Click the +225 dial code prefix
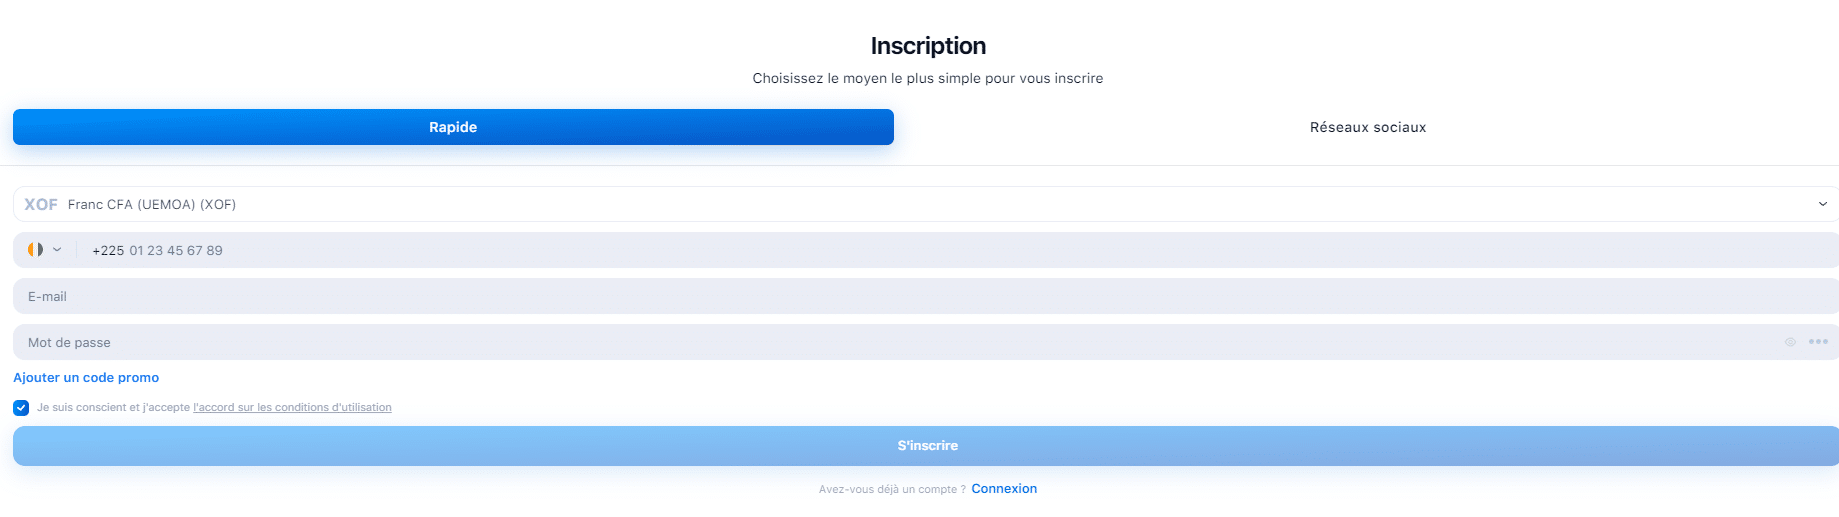The image size is (1839, 517). [108, 251]
